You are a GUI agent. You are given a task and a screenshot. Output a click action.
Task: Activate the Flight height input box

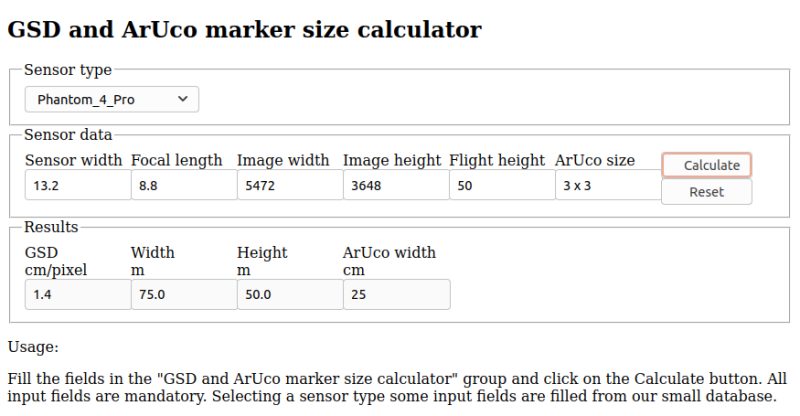point(503,185)
